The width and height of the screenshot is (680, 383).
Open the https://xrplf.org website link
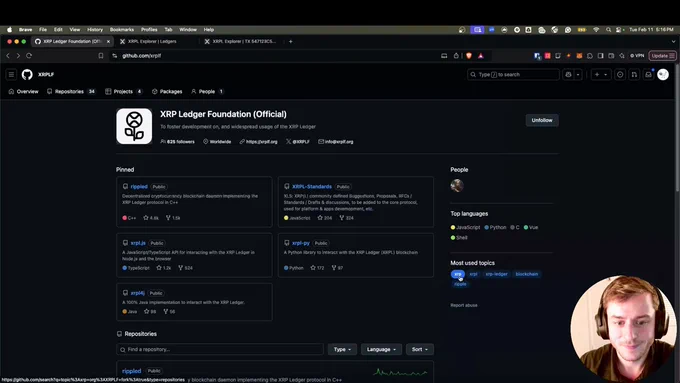262,141
